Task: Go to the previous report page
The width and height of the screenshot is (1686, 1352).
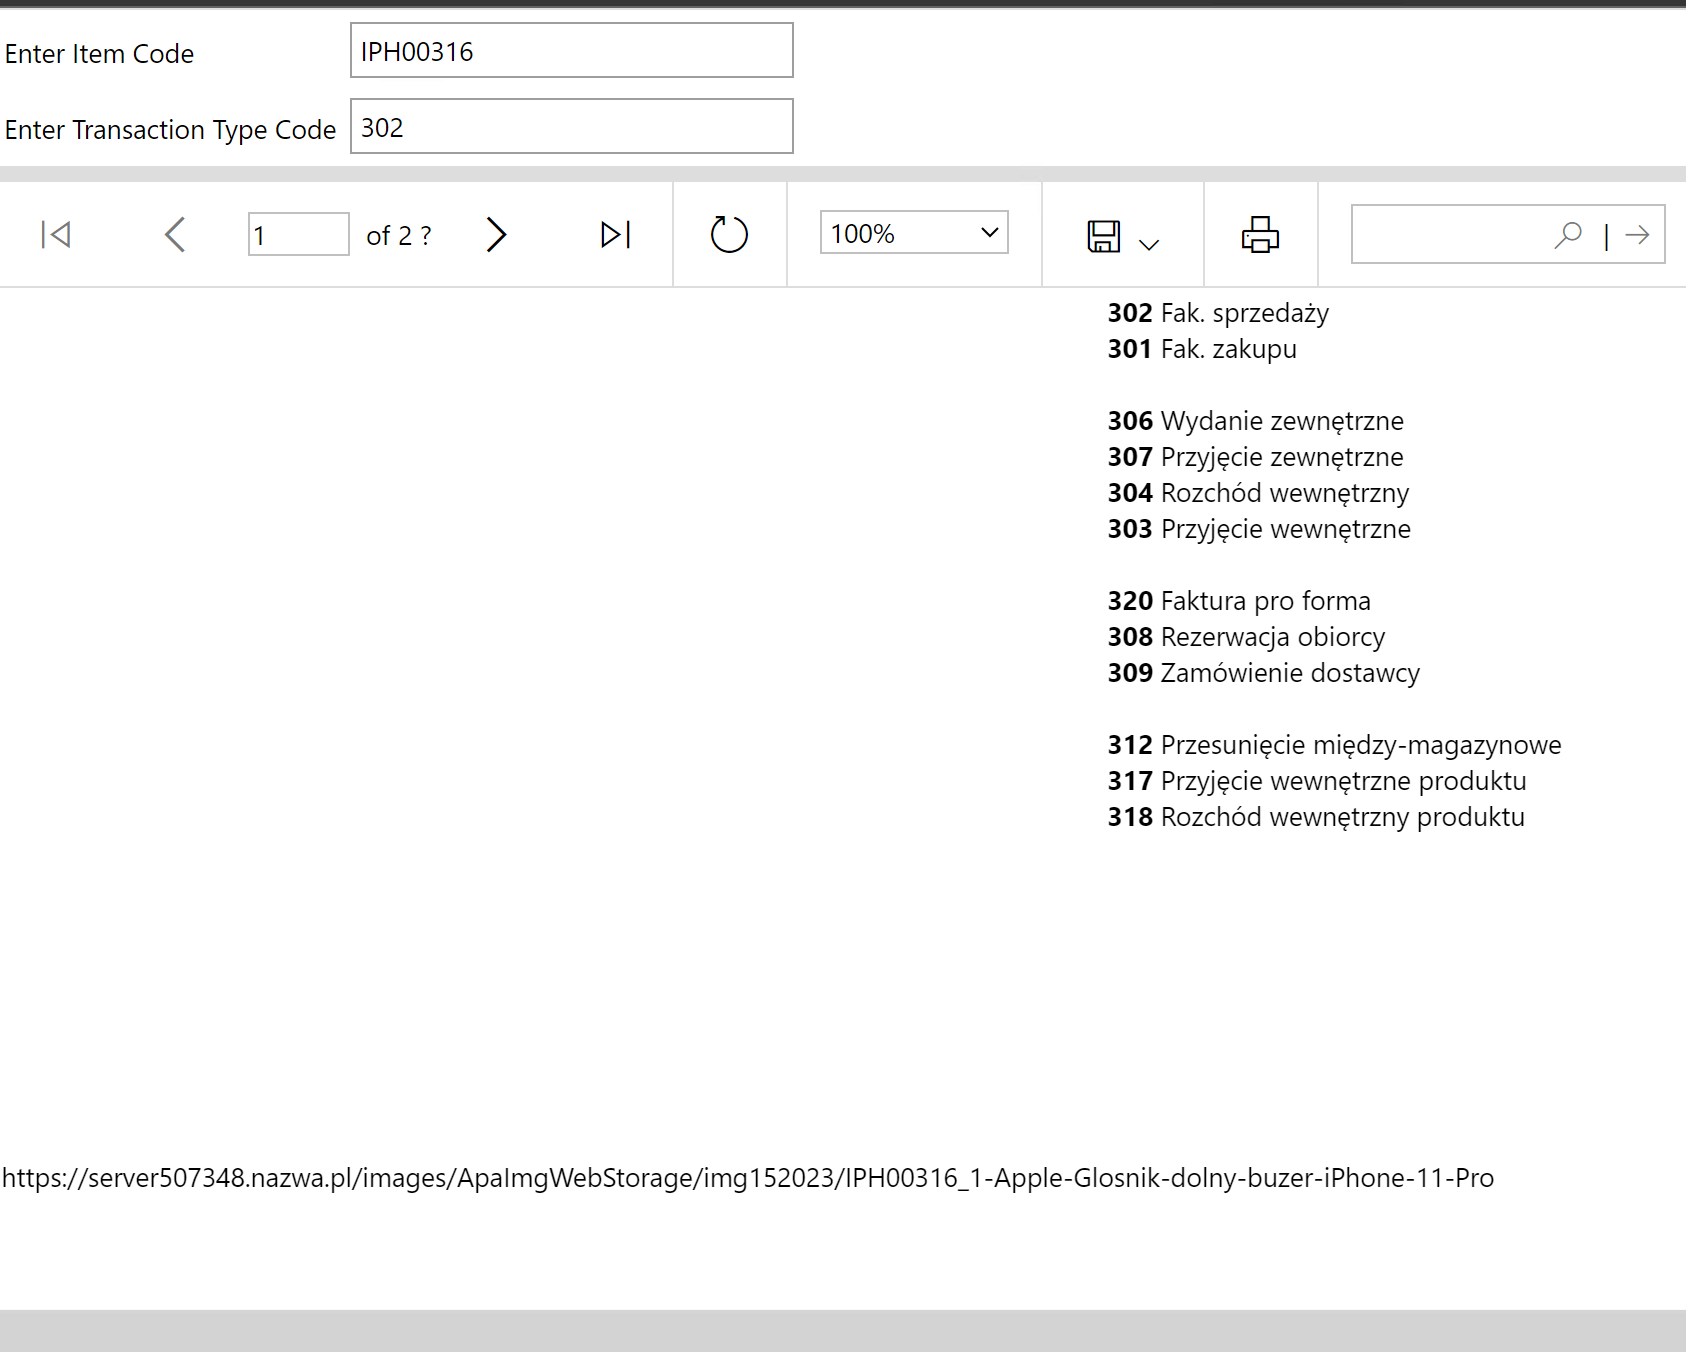Action: pos(175,234)
